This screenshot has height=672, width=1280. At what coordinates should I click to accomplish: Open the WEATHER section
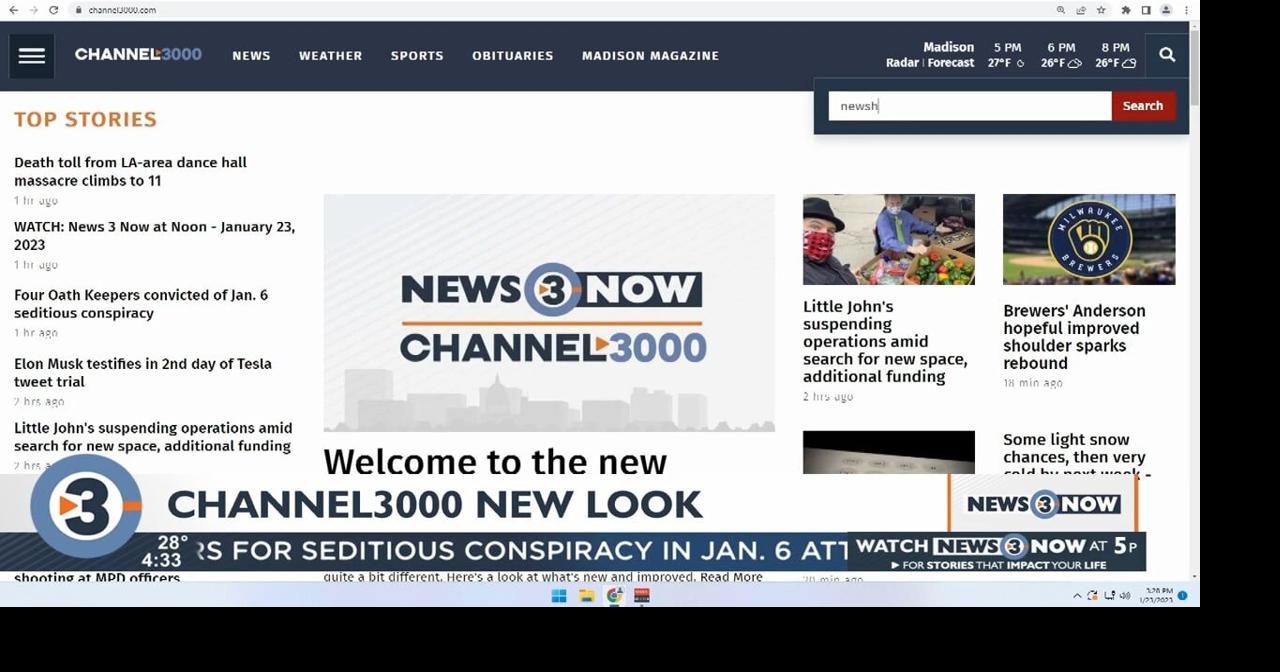click(330, 55)
